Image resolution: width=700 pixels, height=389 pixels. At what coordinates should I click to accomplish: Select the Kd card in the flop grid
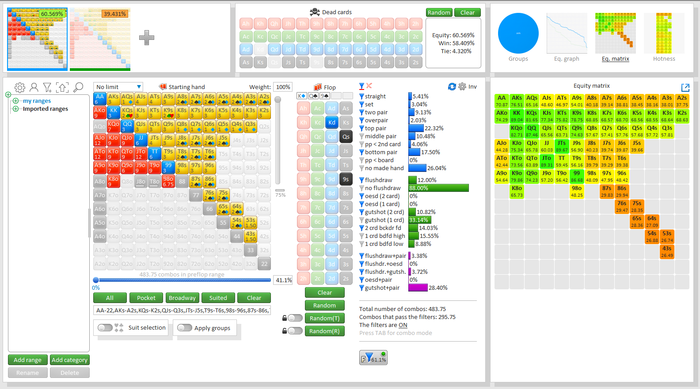pyautogui.click(x=331, y=122)
